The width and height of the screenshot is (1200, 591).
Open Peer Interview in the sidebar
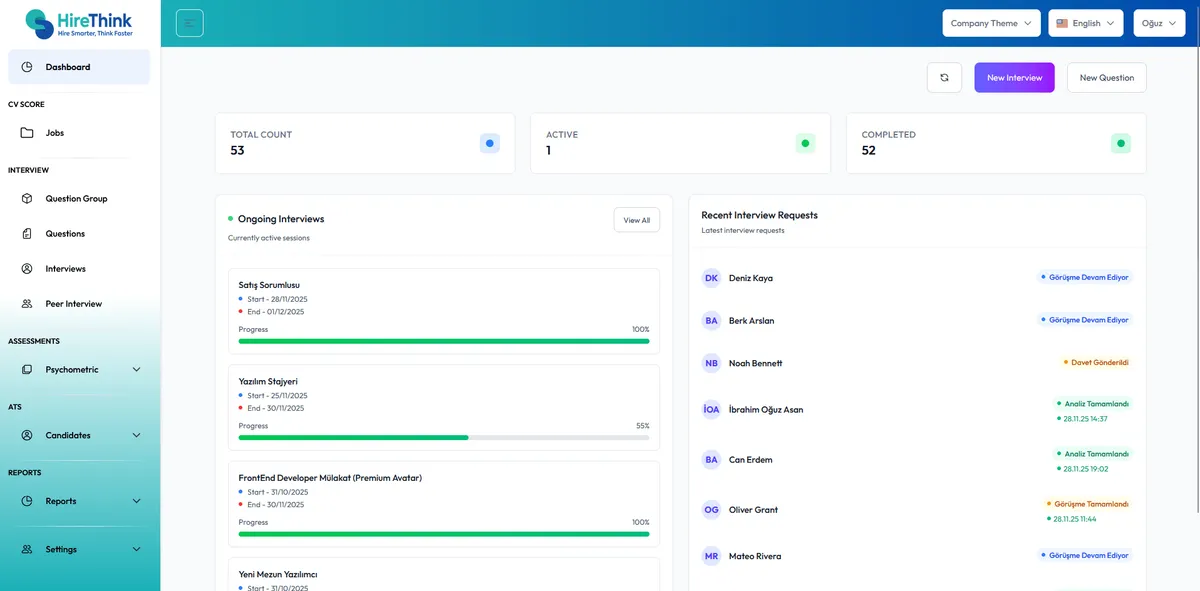tap(79, 303)
